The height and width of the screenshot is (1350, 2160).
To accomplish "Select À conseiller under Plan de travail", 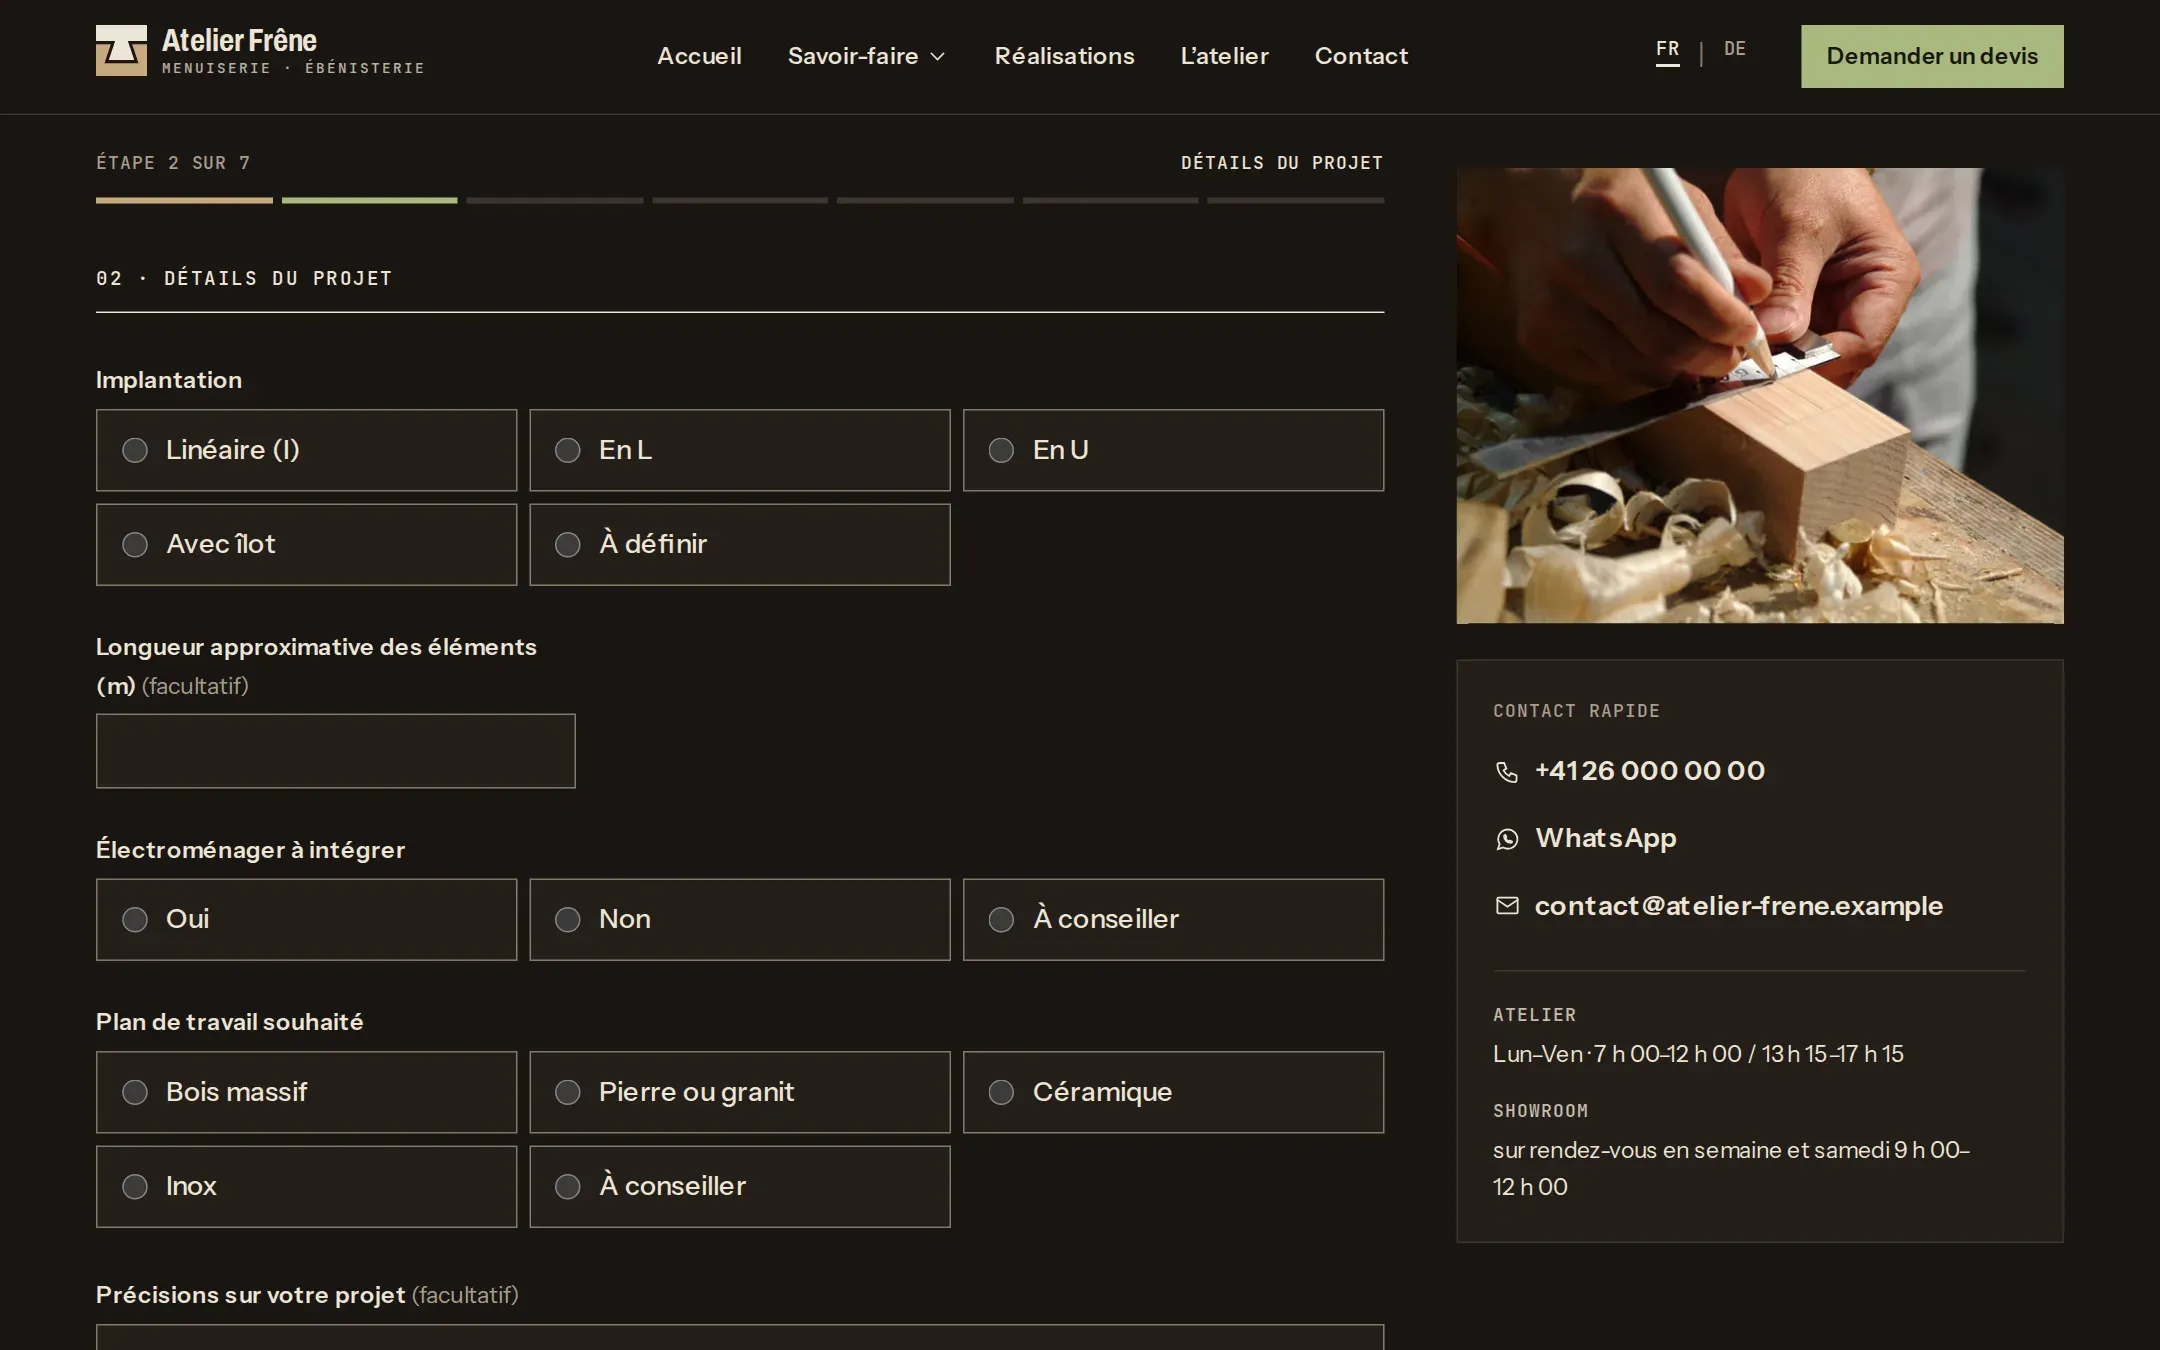I will click(740, 1186).
